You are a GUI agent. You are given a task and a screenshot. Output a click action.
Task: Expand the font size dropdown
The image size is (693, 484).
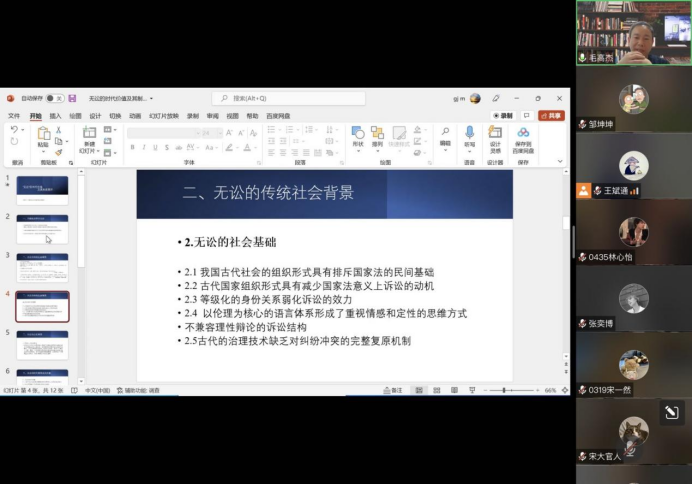pos(220,133)
